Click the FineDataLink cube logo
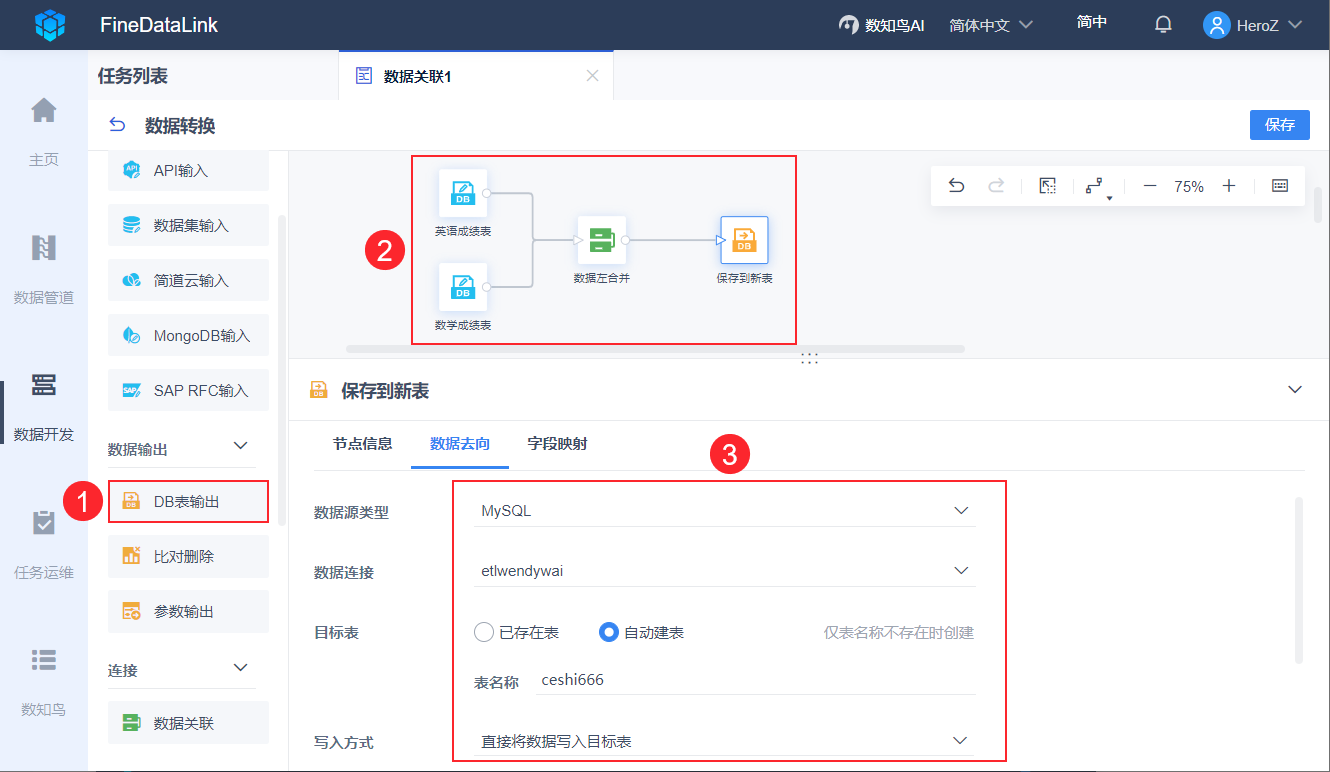The width and height of the screenshot is (1330, 772). point(50,25)
